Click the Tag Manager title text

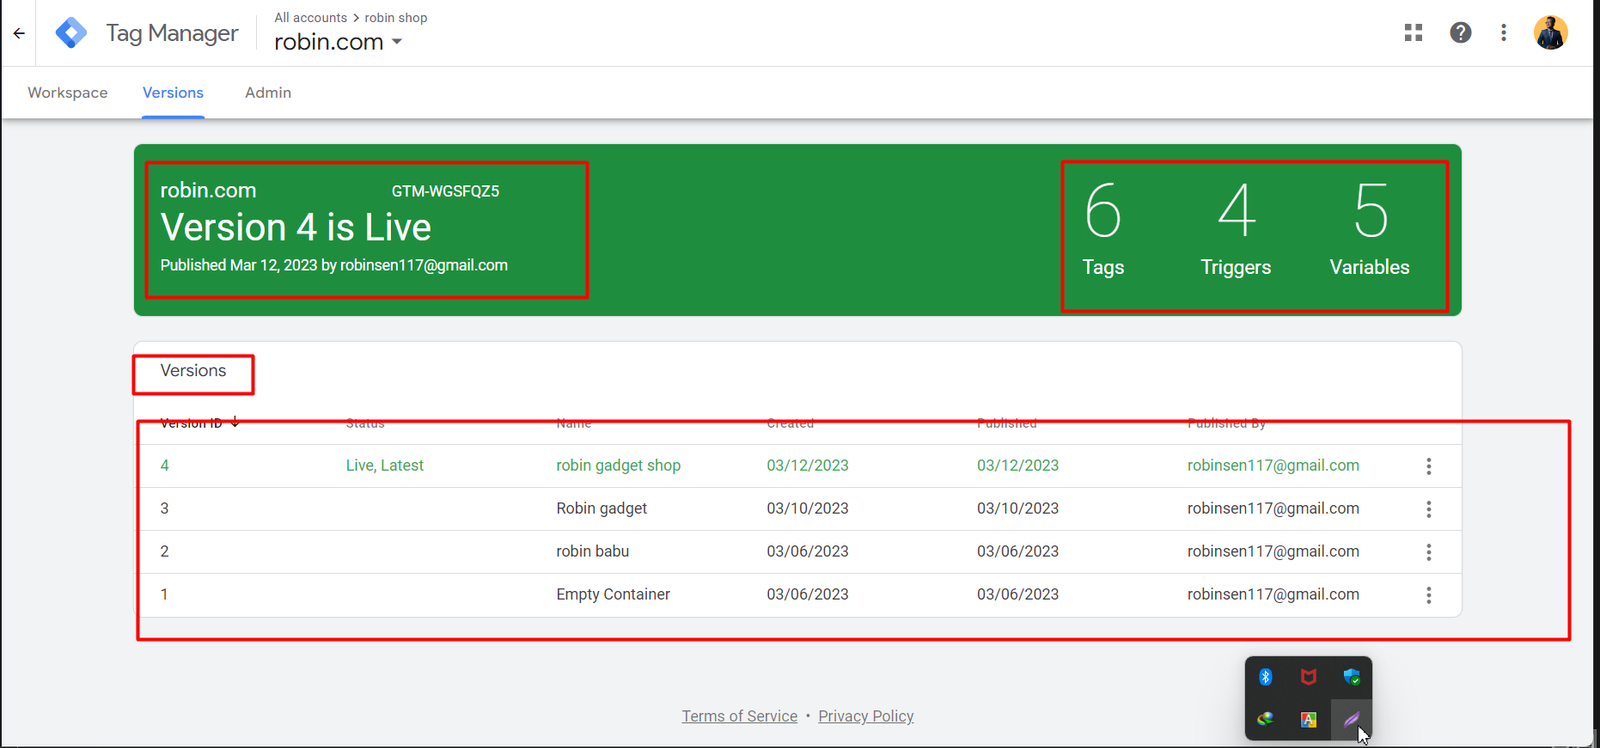point(172,33)
